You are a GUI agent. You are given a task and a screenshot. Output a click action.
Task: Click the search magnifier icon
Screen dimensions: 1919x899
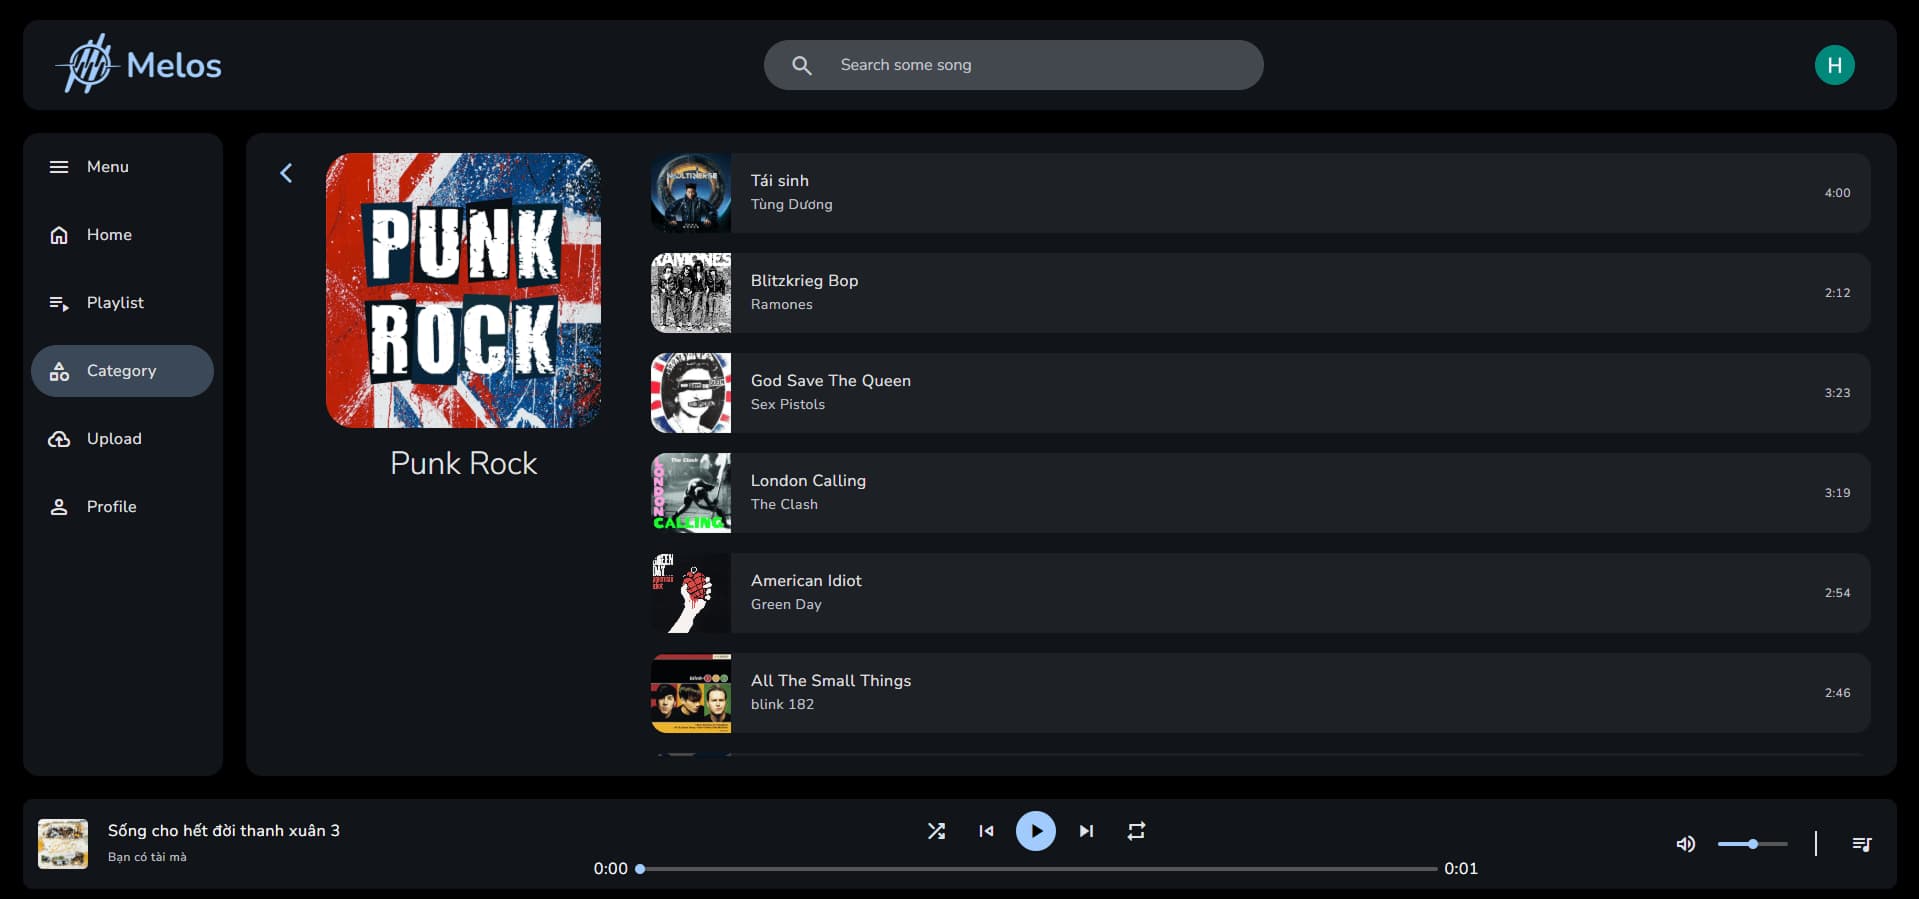click(x=801, y=65)
